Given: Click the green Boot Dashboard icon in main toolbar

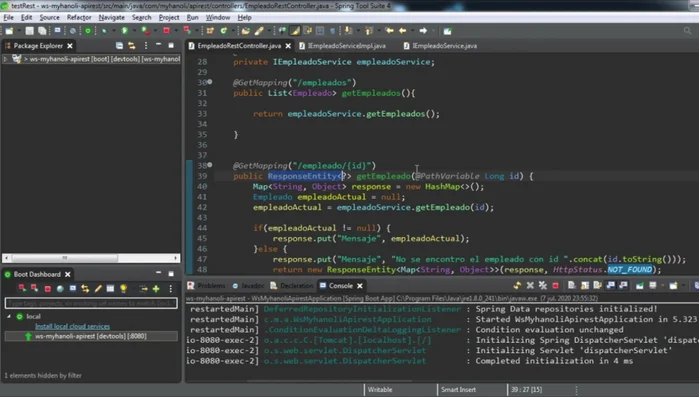Looking at the screenshot, I should 88,31.
